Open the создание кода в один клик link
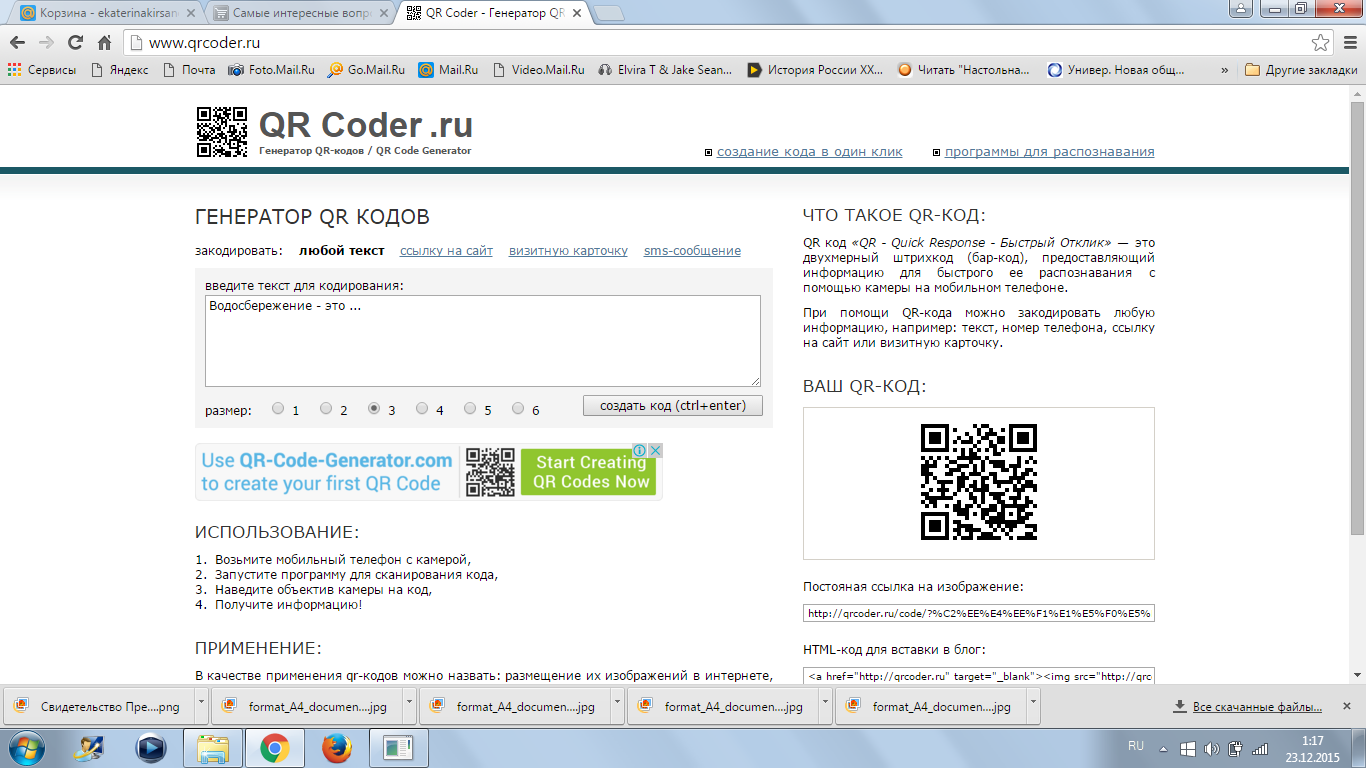Screen dimensions: 1366x768 [810, 152]
